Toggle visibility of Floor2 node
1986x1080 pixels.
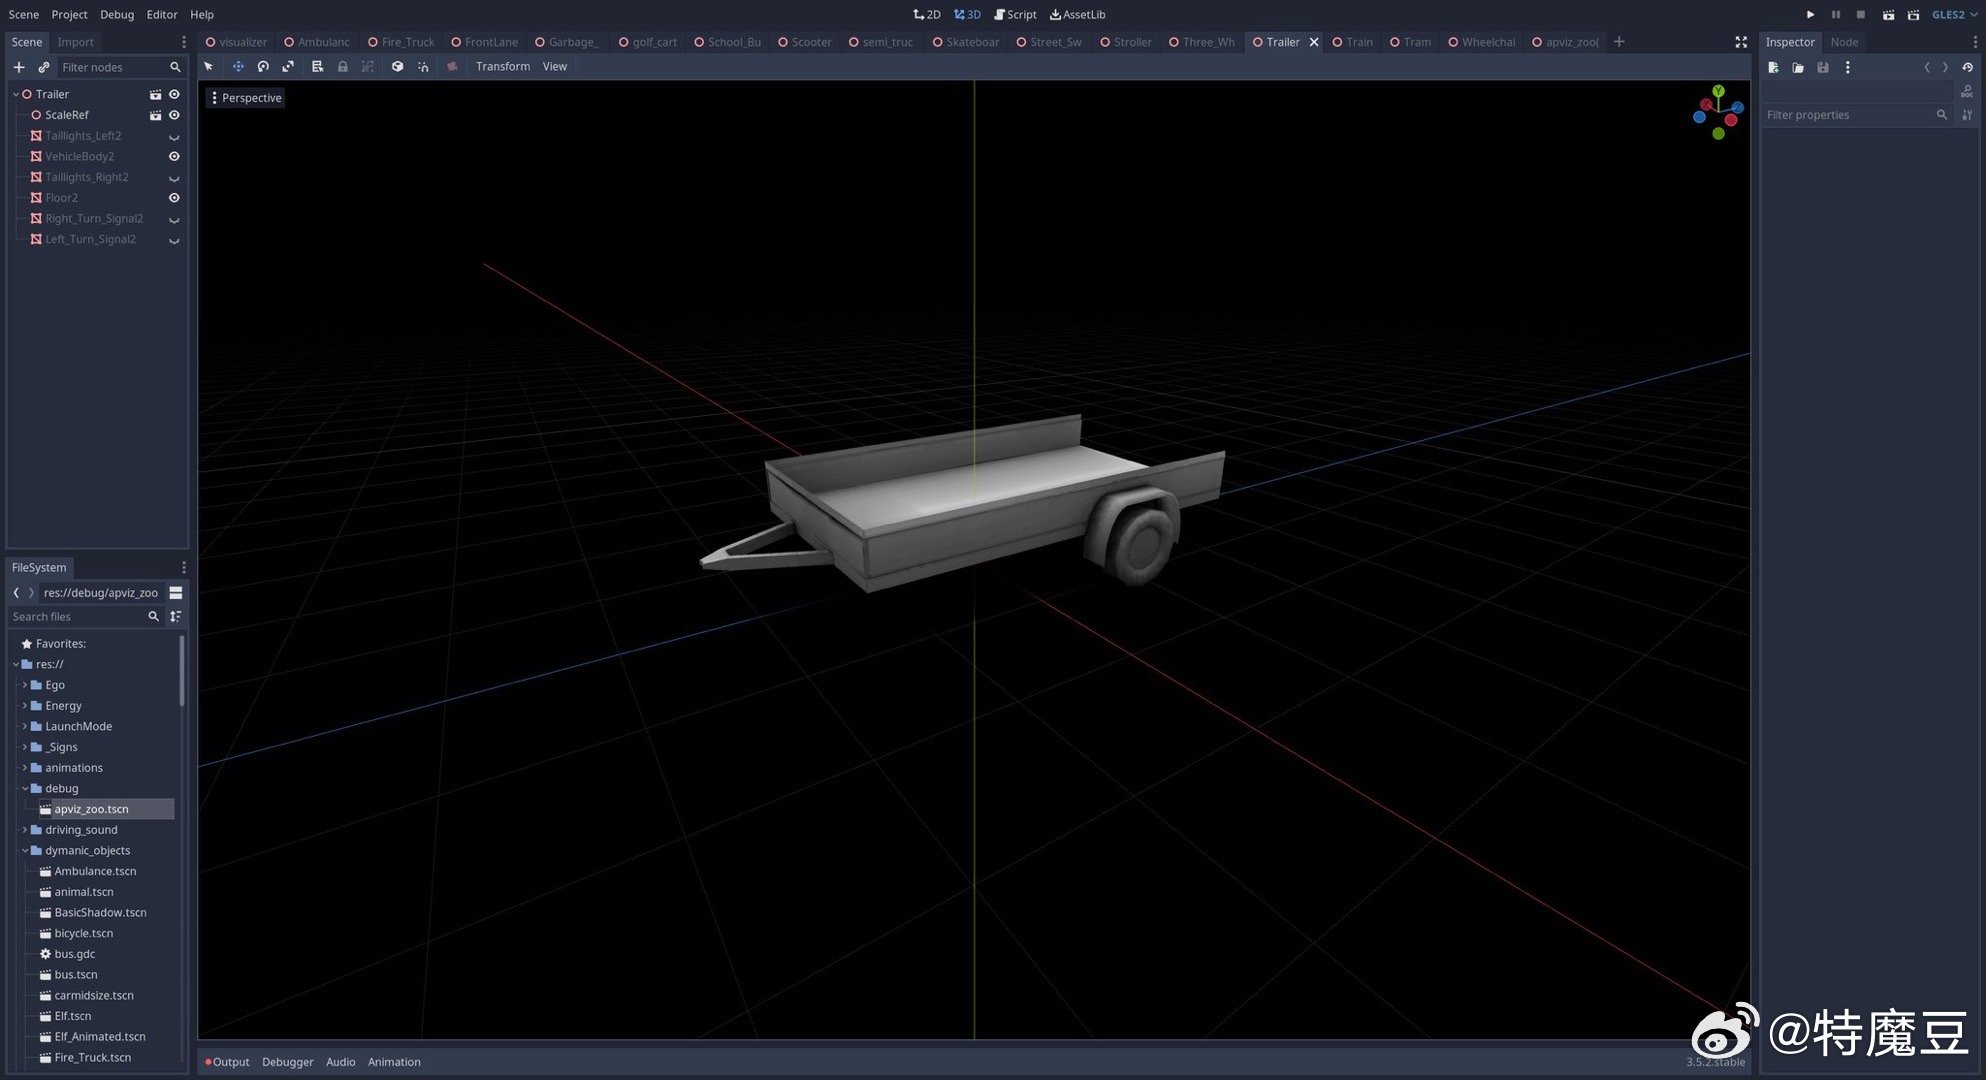coord(174,198)
